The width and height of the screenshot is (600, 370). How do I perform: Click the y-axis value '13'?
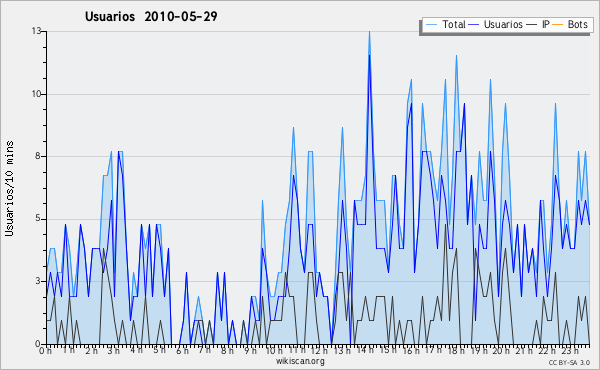coord(36,31)
